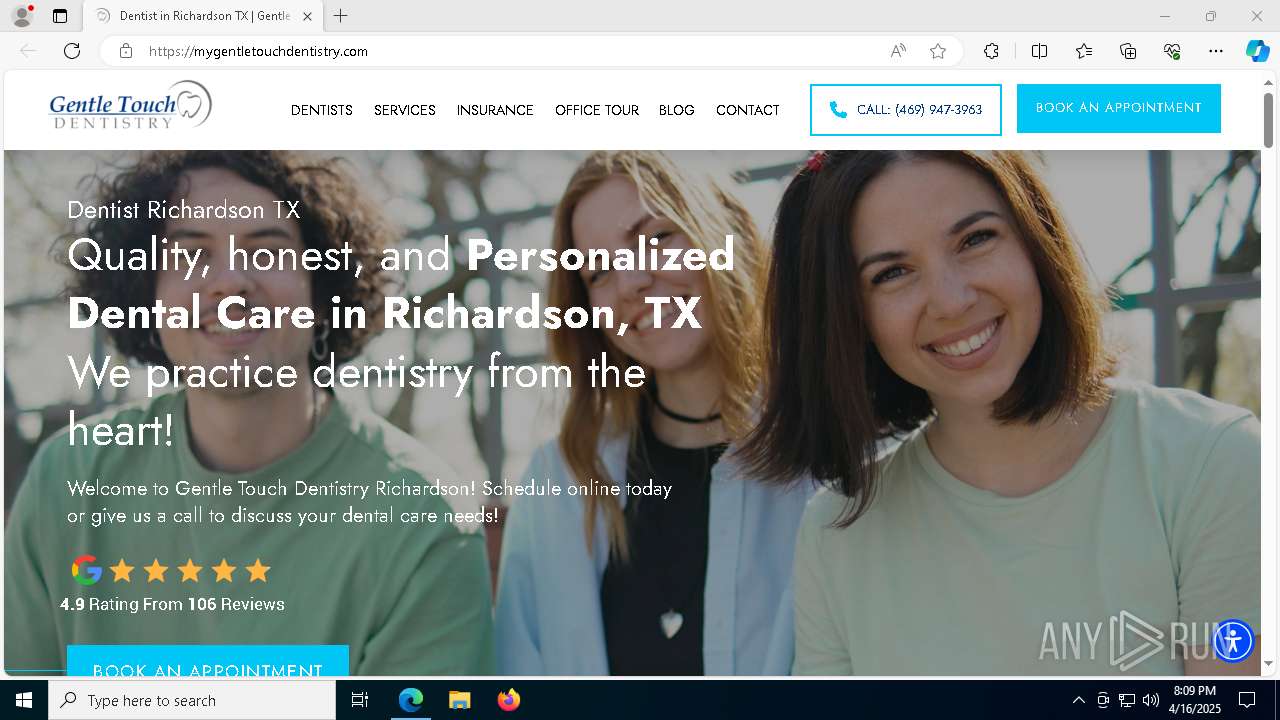Click the page vertical scrollbar thumb
The image size is (1280, 720).
click(x=1268, y=119)
